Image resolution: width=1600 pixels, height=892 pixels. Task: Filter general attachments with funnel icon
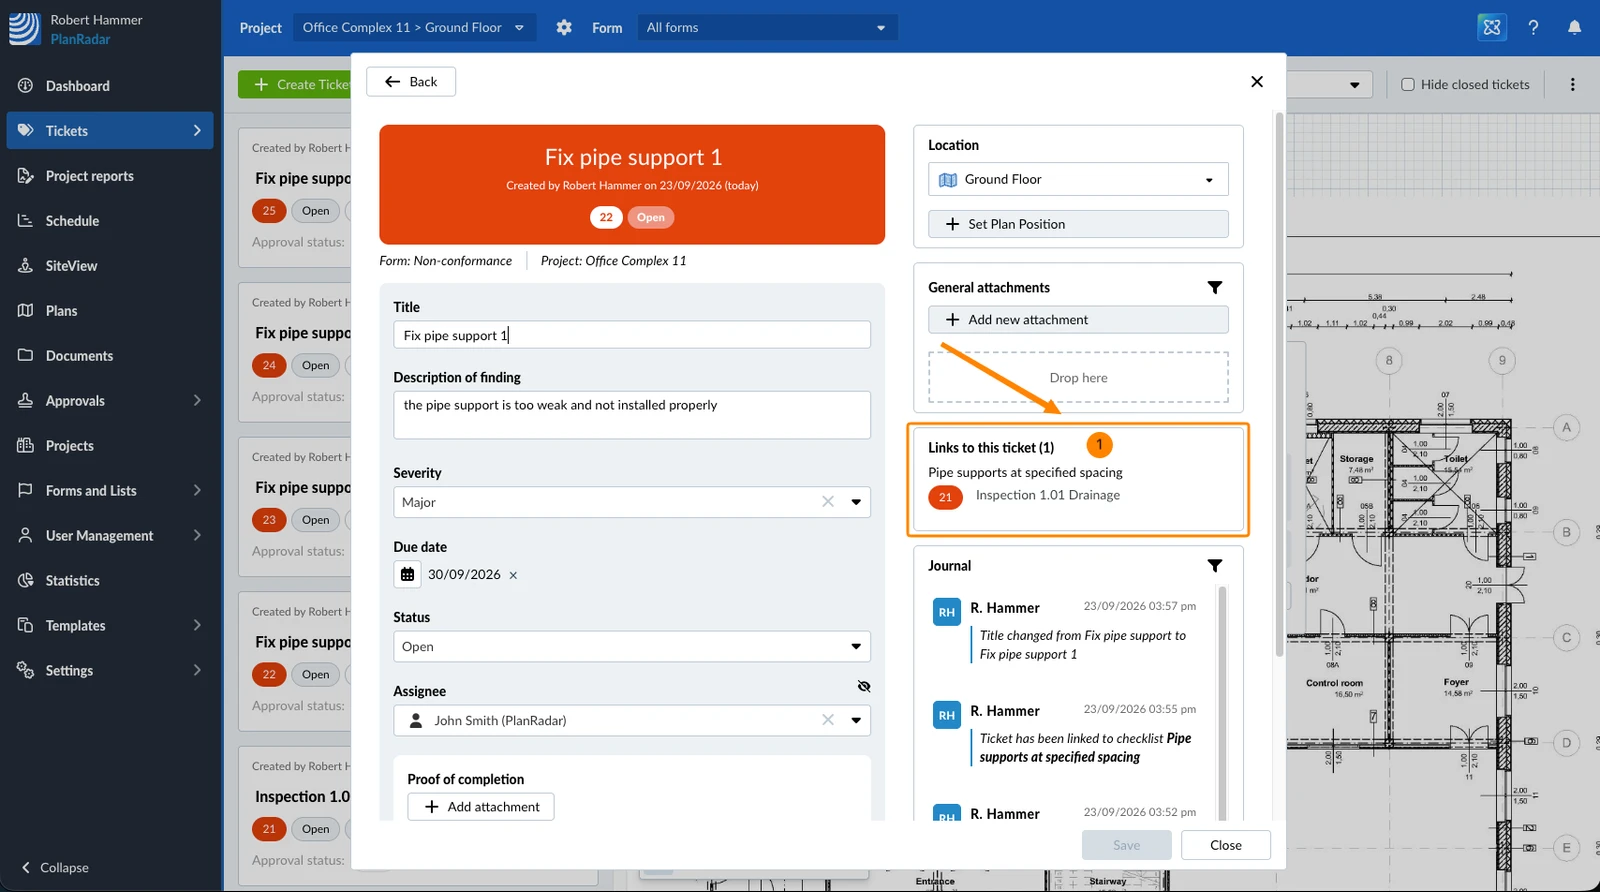tap(1215, 288)
